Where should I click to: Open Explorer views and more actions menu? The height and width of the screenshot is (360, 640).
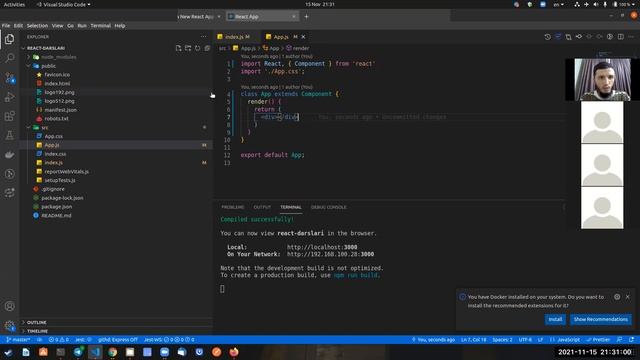point(204,37)
